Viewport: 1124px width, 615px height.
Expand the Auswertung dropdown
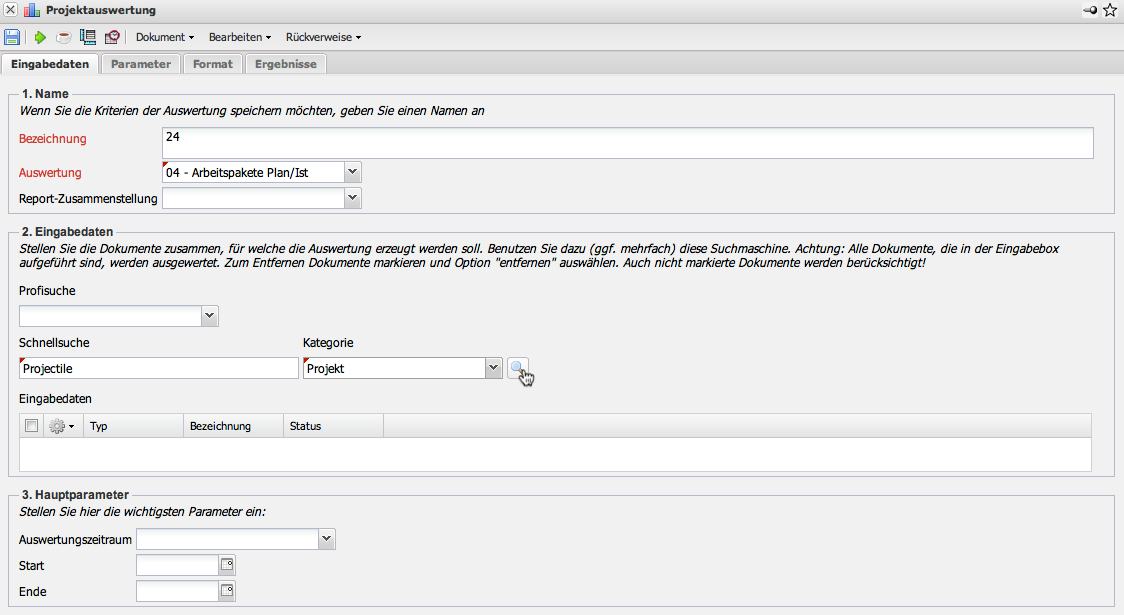351,172
